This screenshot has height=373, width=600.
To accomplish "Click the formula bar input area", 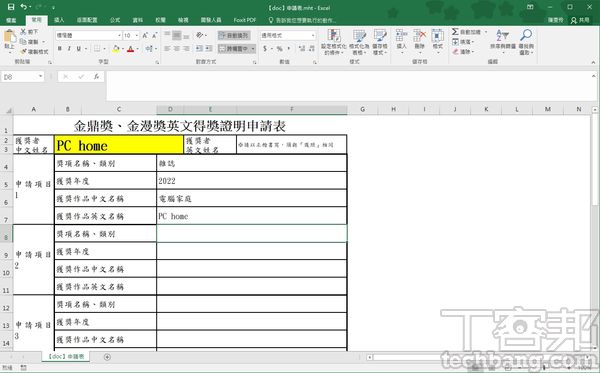I will click(348, 85).
